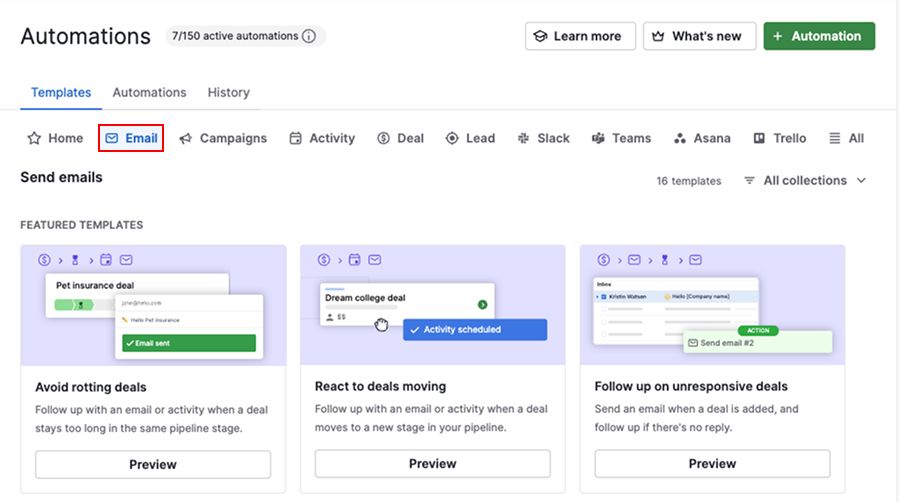Screen dimensions: 900x503
Task: Show Asana templates
Action: point(701,138)
